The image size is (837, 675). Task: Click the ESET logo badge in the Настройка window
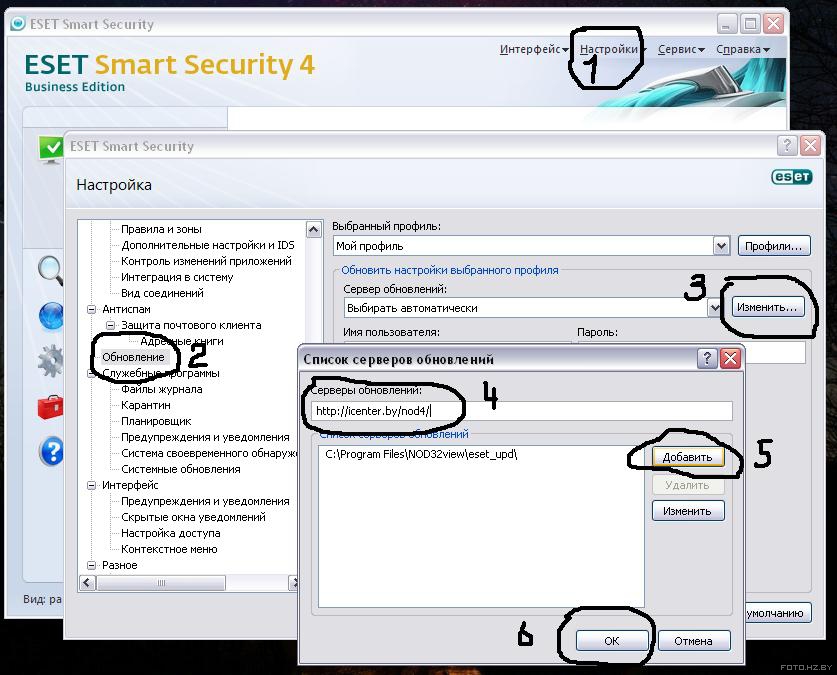(x=792, y=177)
